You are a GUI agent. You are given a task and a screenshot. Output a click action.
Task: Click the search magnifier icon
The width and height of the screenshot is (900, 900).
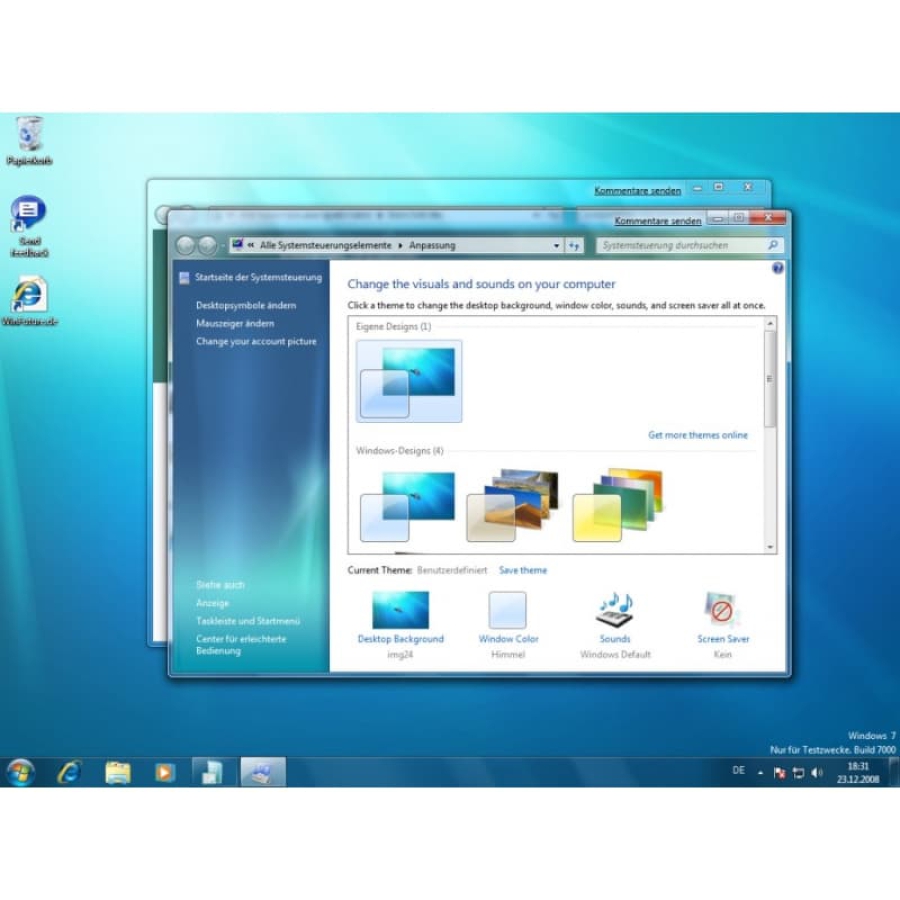(773, 245)
